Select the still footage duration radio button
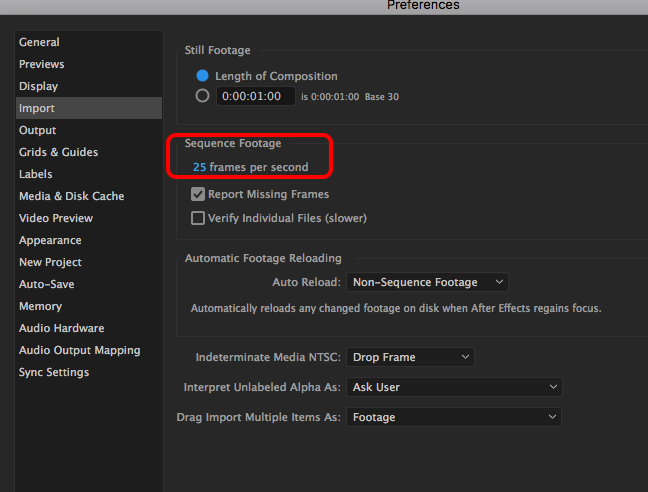Screen dimensions: 648x492 tap(202, 96)
